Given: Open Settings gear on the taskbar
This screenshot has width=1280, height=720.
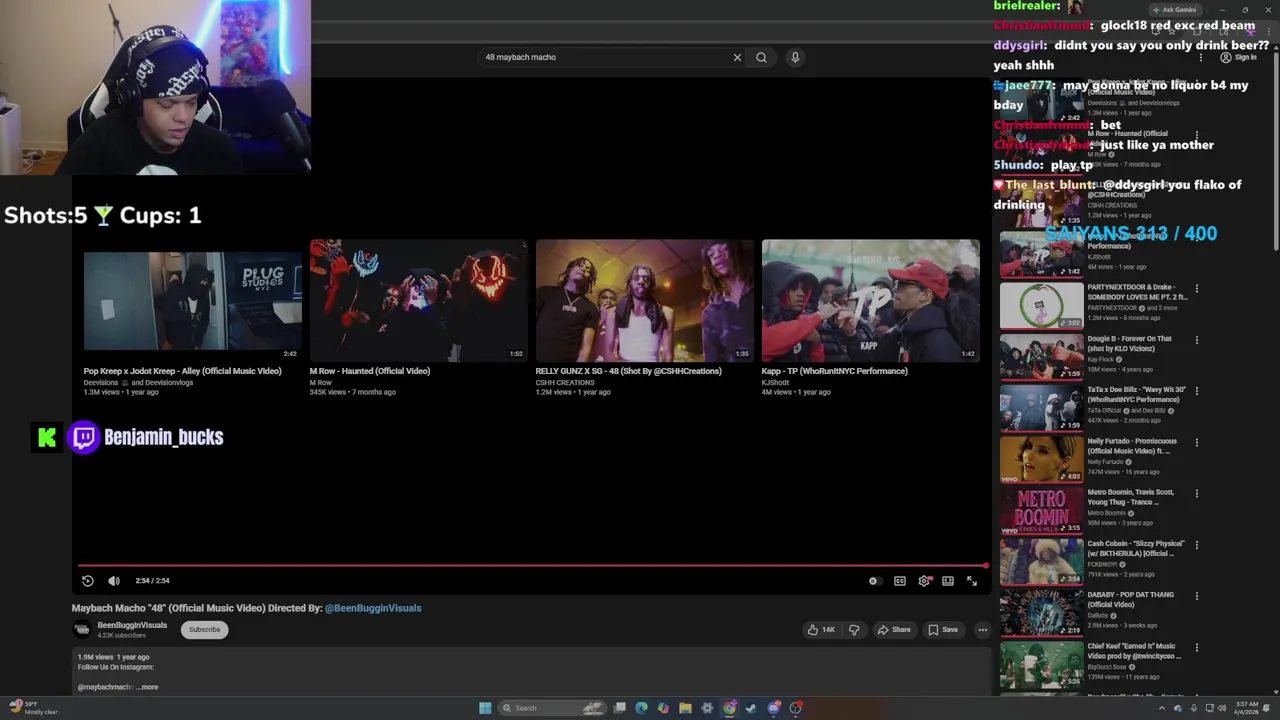Looking at the screenshot, I should pos(707,708).
